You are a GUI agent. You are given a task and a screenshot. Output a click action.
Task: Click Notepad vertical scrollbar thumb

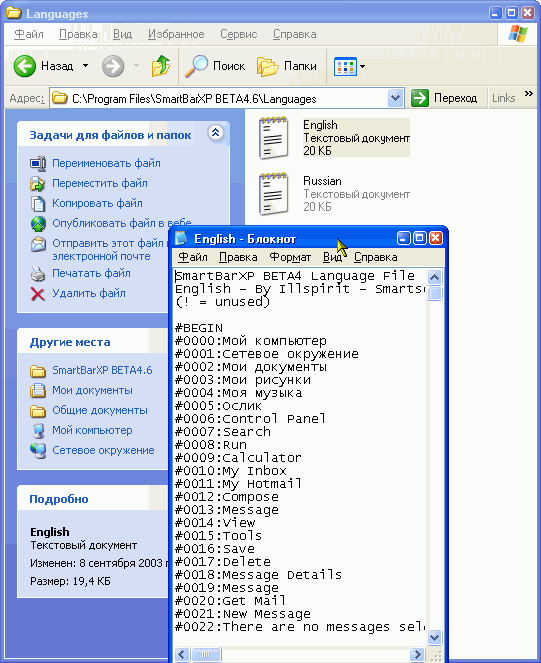434,293
